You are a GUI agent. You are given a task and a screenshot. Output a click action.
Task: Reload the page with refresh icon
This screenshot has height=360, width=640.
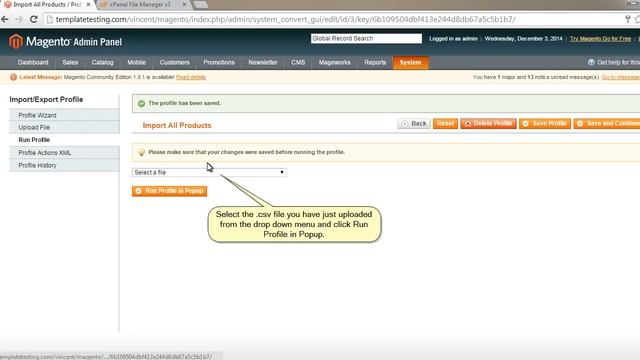(34, 19)
